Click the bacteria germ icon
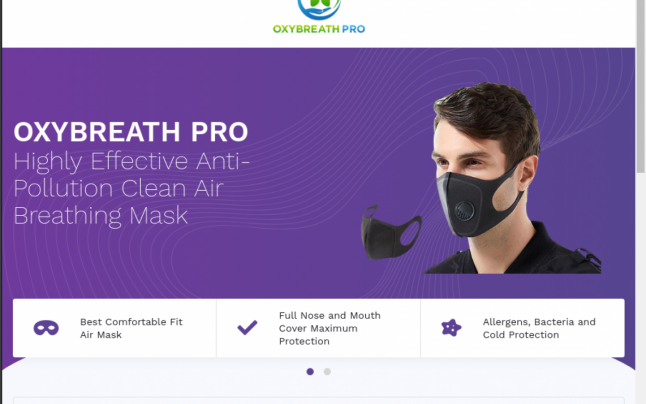The height and width of the screenshot is (404, 646). coord(451,328)
